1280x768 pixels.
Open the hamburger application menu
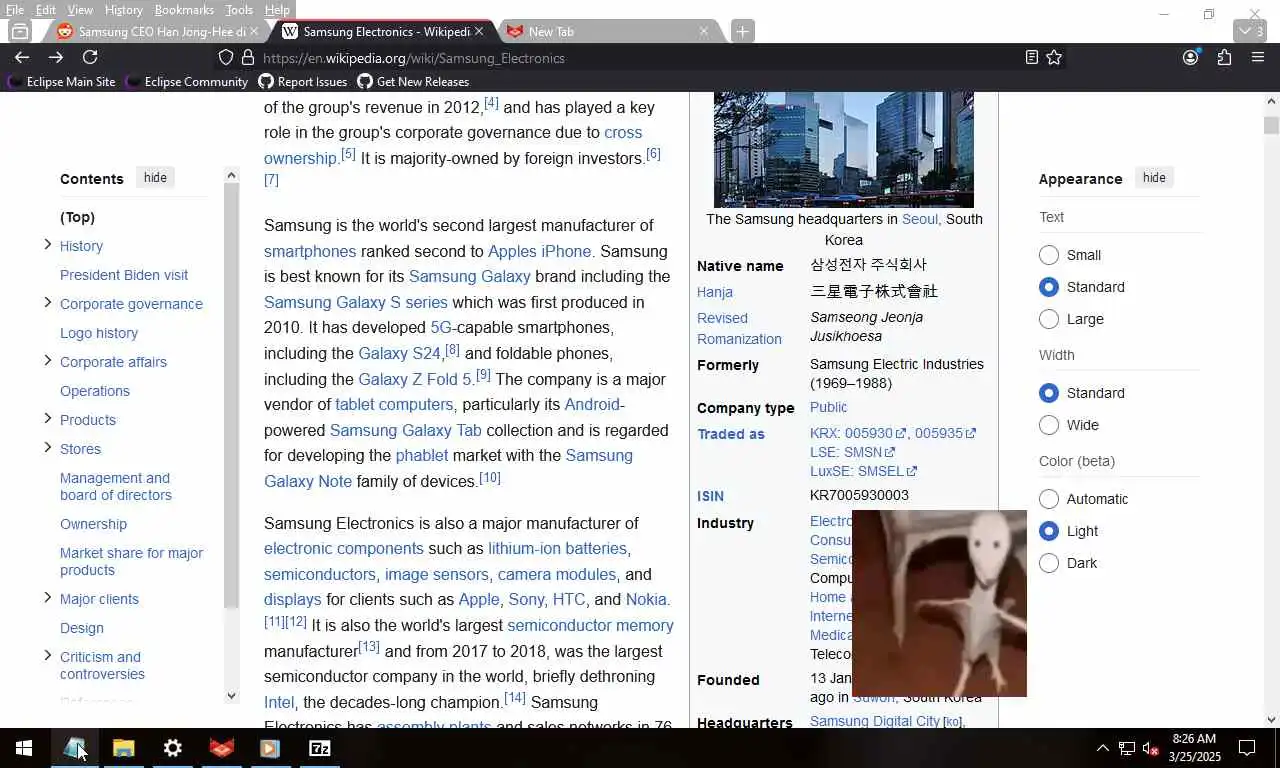pyautogui.click(x=1258, y=58)
